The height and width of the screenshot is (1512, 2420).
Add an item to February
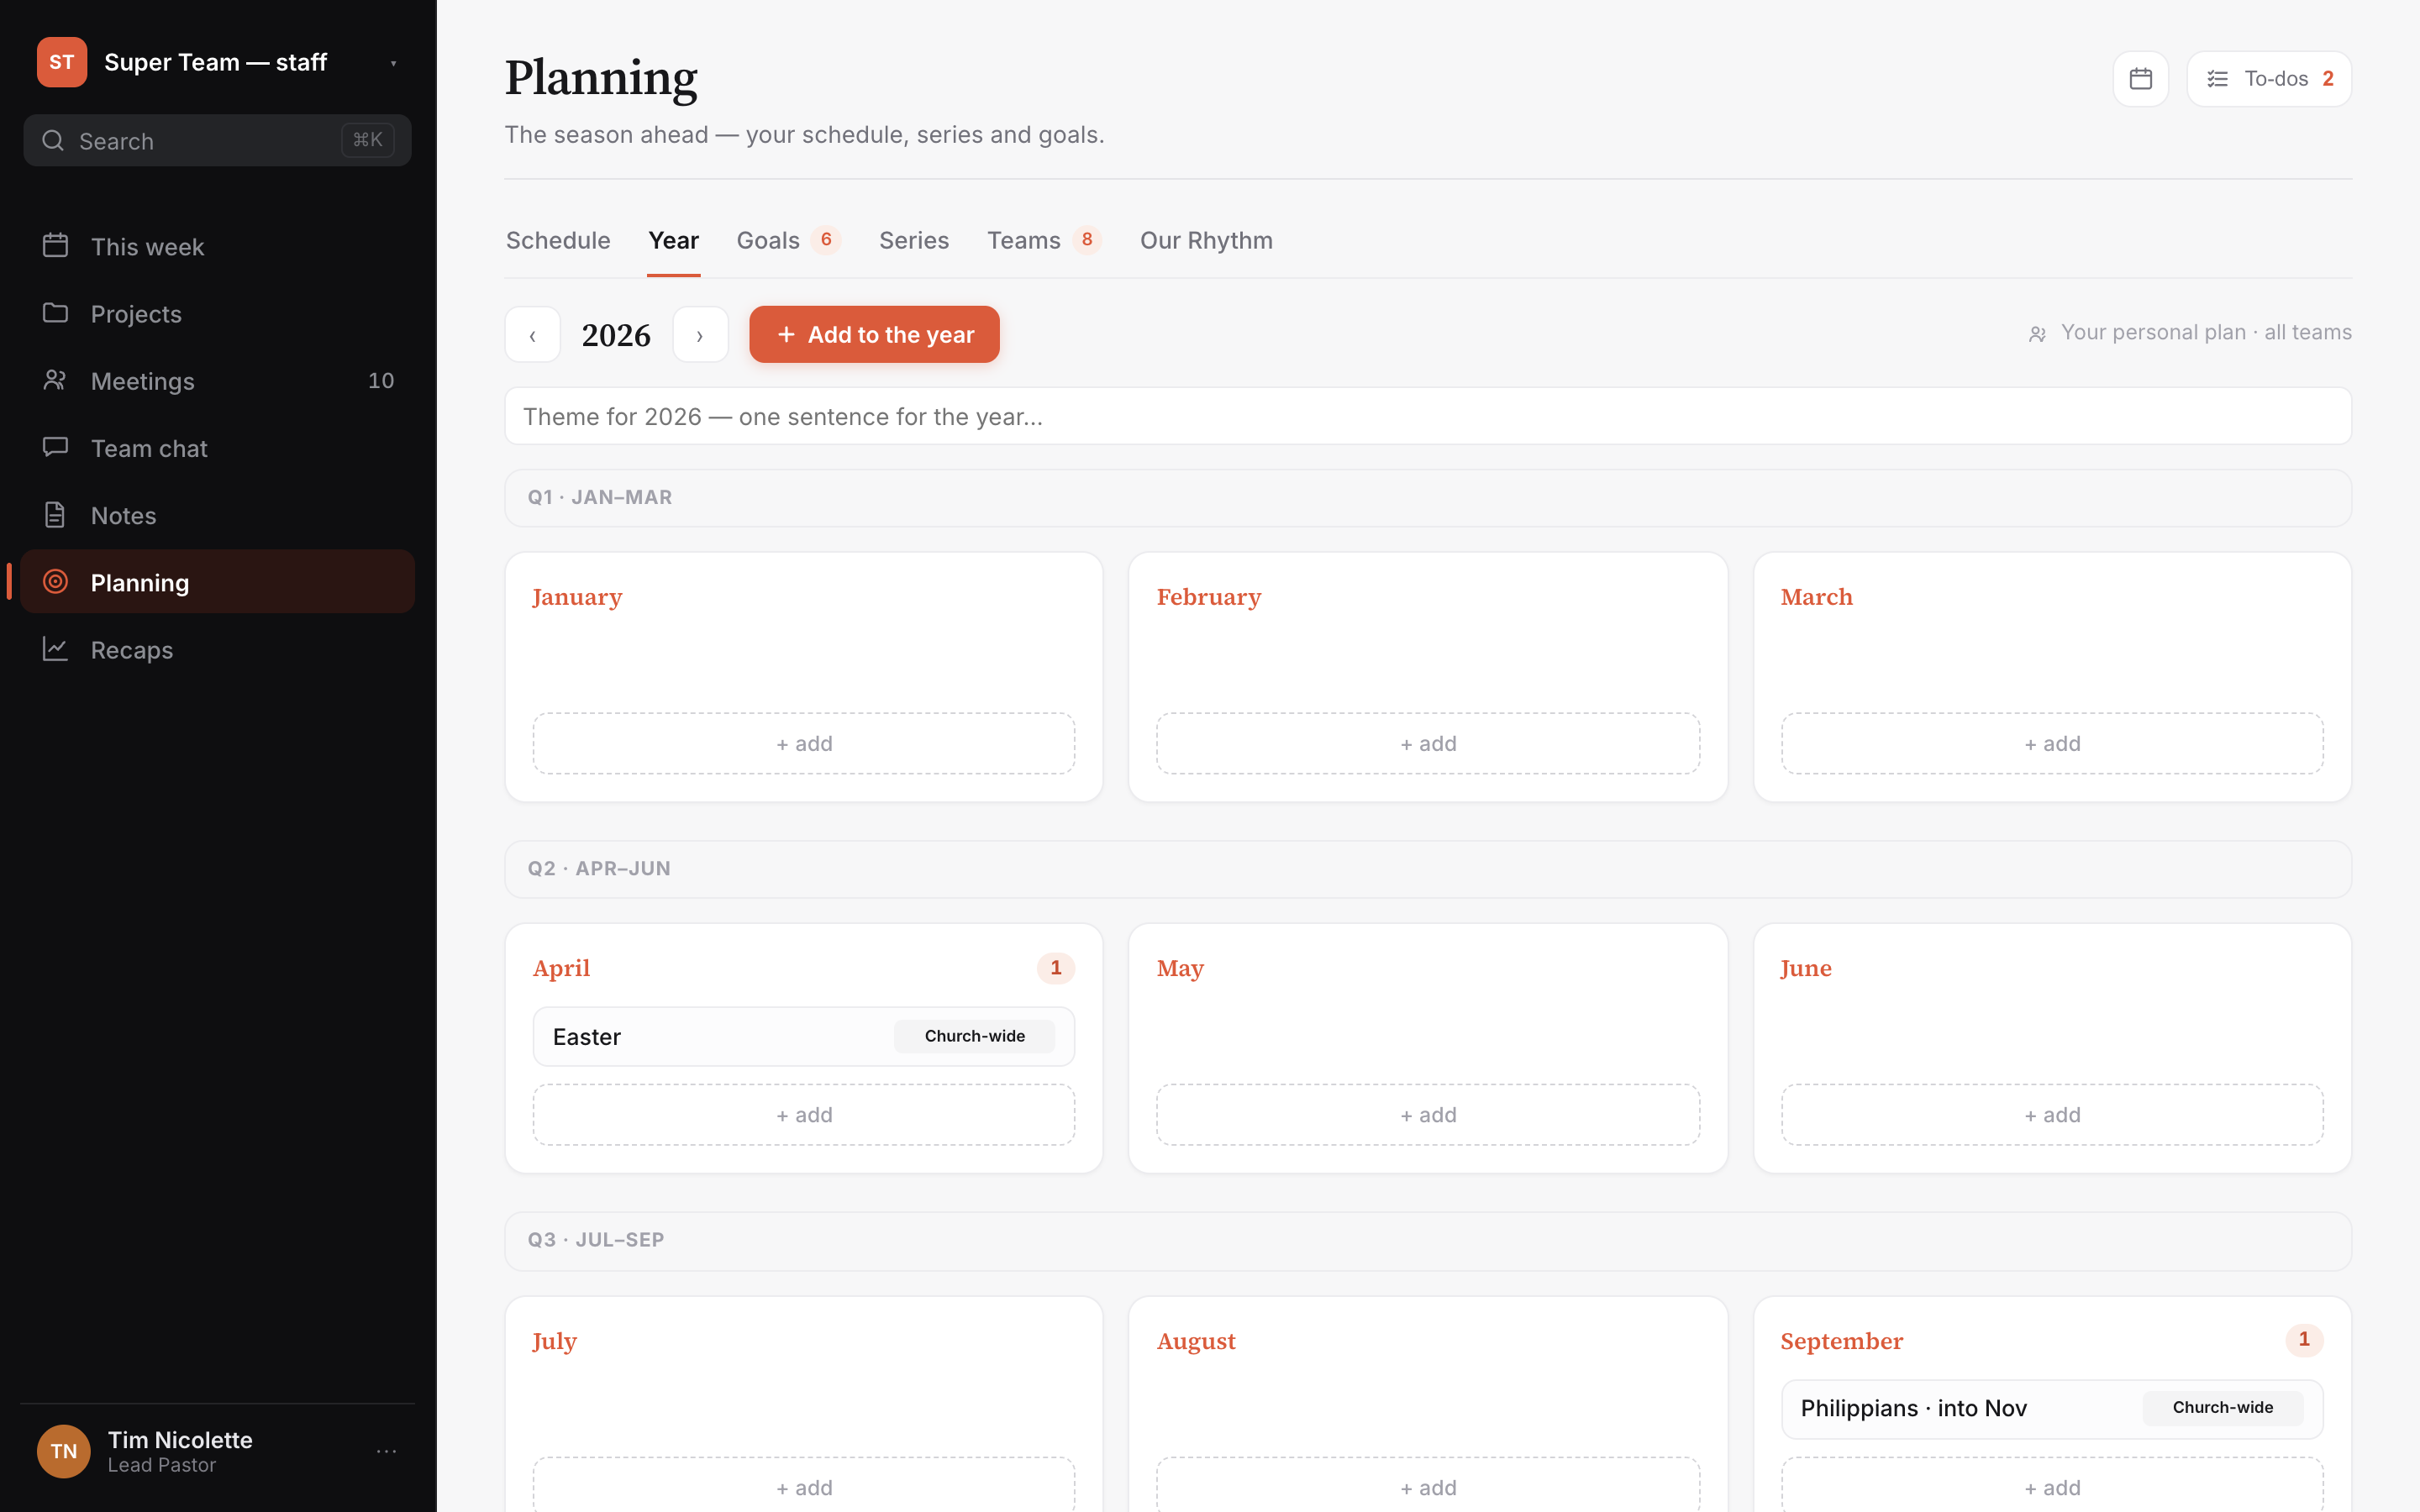[x=1428, y=744]
